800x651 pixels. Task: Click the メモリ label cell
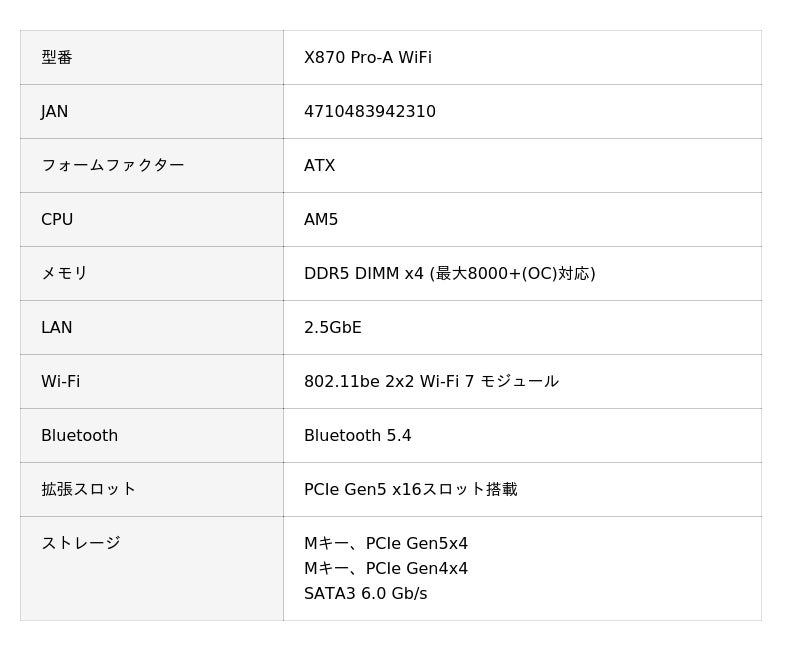pyautogui.click(x=64, y=274)
